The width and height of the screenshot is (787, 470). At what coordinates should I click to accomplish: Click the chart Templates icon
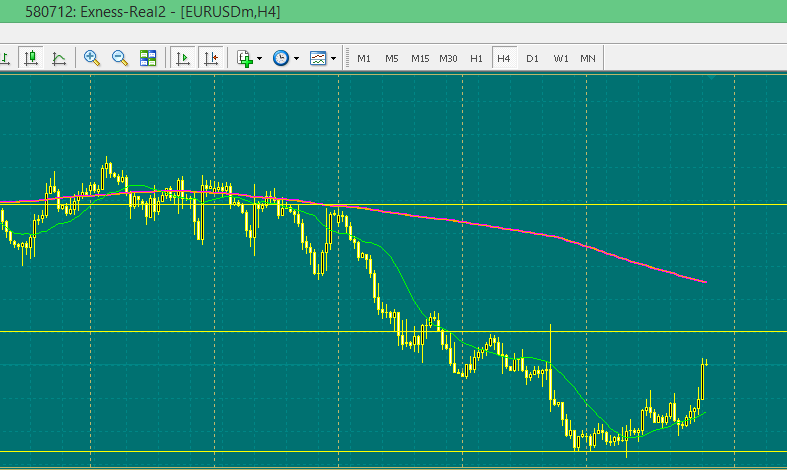coord(318,58)
